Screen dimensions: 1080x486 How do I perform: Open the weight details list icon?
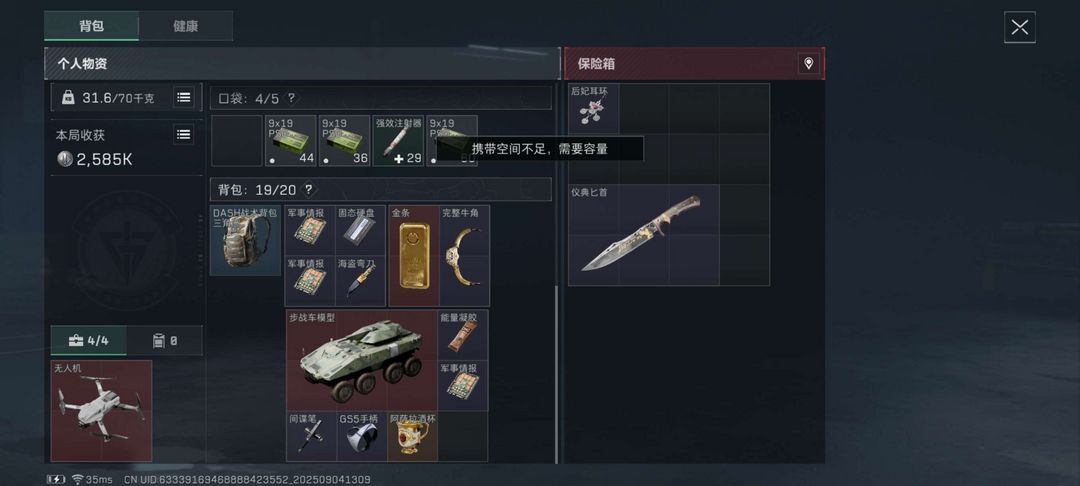(183, 97)
